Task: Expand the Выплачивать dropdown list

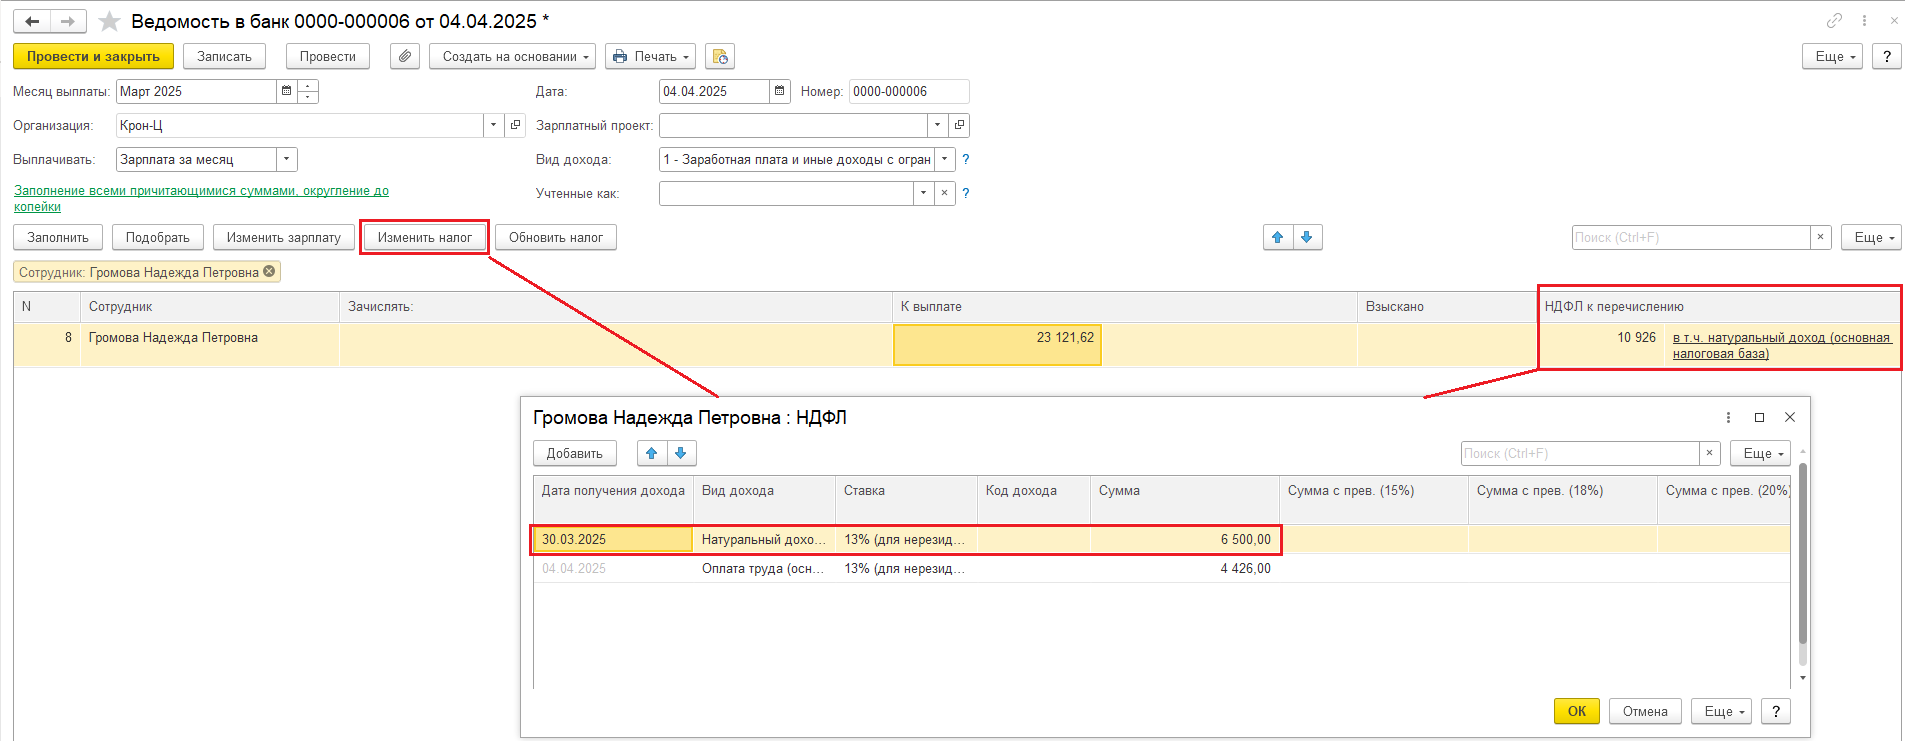Action: 287,159
